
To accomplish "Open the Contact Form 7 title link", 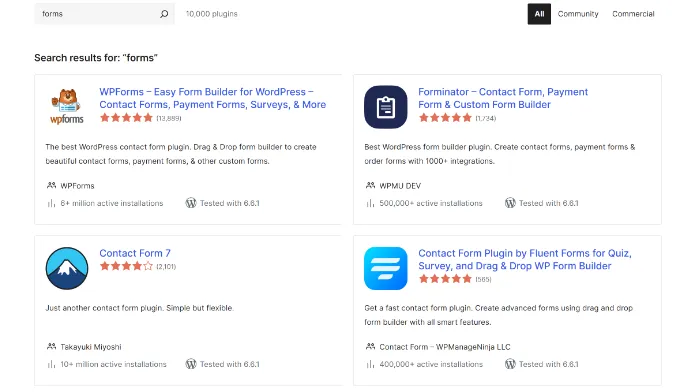I will pos(135,253).
